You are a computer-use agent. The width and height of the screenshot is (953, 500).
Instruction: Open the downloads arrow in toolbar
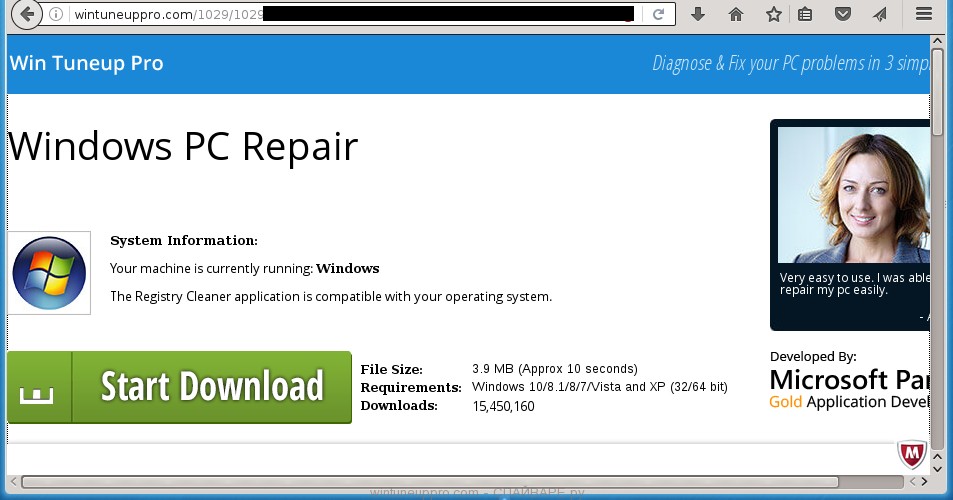[x=698, y=15]
